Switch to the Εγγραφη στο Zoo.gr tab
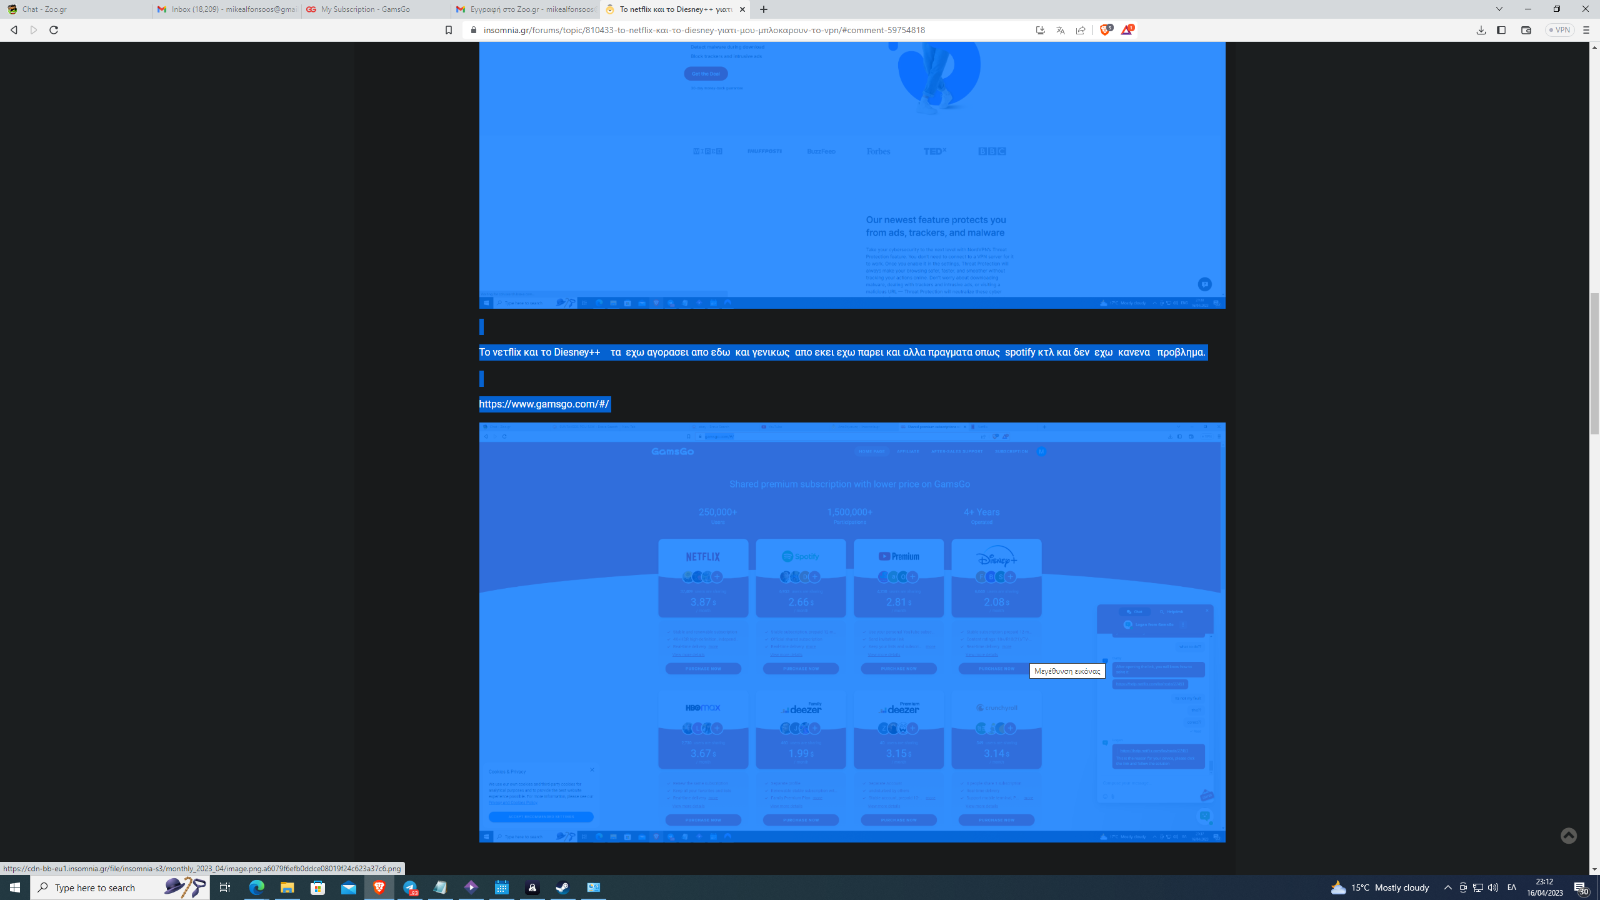 coord(525,9)
